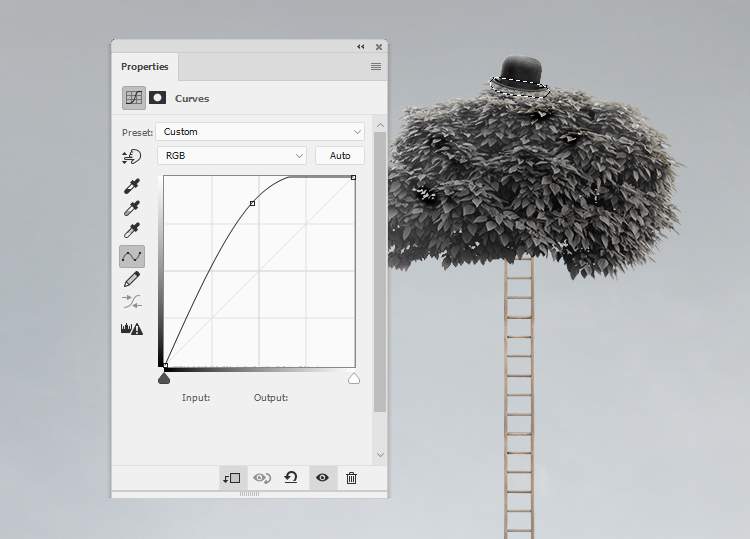This screenshot has height=539, width=750.
Task: Select the Properties tab
Action: coord(144,66)
